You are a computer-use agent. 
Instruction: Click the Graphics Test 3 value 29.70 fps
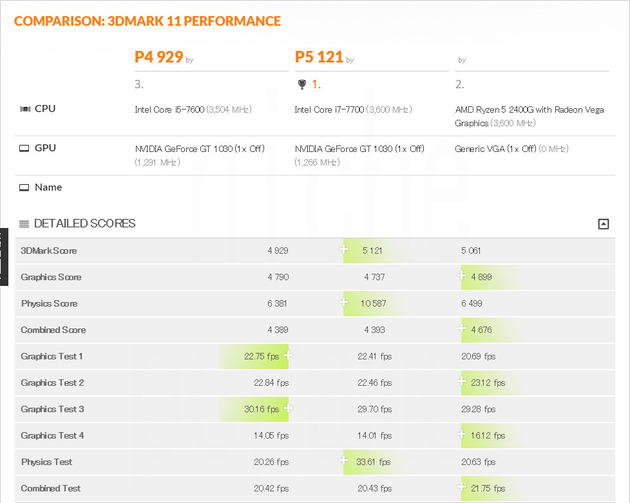pyautogui.click(x=374, y=409)
